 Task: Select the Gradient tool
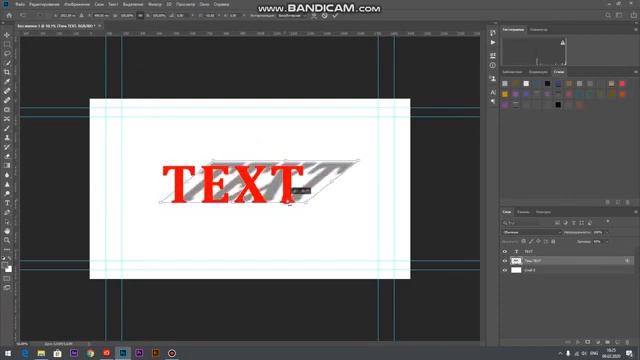(7, 166)
